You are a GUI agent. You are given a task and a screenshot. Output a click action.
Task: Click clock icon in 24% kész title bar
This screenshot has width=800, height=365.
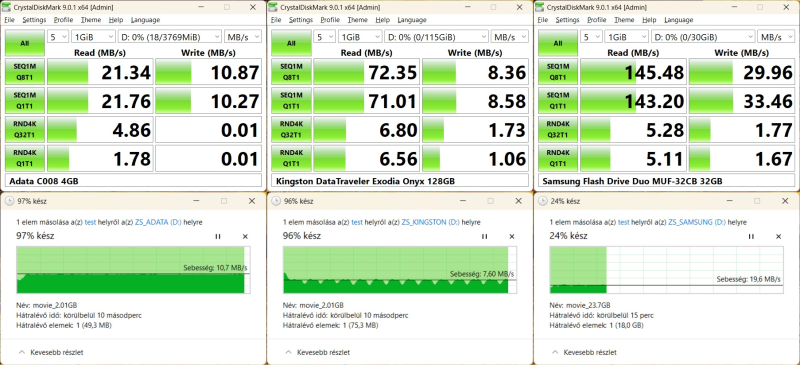[542, 201]
